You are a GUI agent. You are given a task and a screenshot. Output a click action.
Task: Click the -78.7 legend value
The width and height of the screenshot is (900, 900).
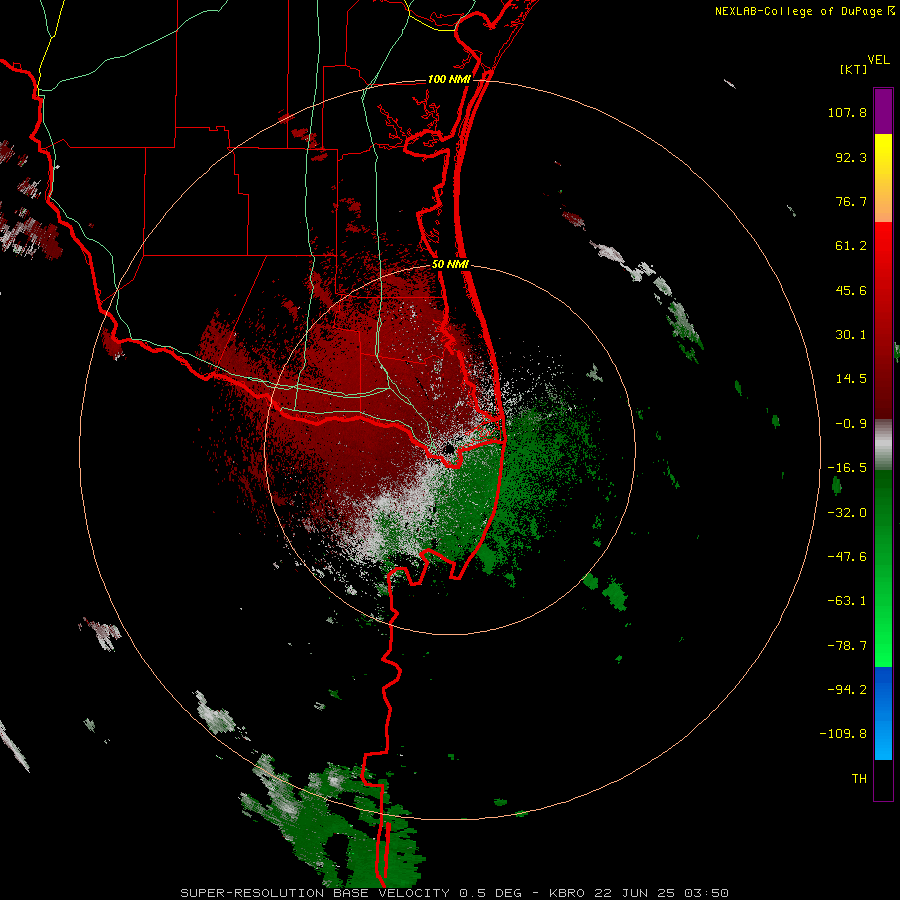(x=847, y=646)
